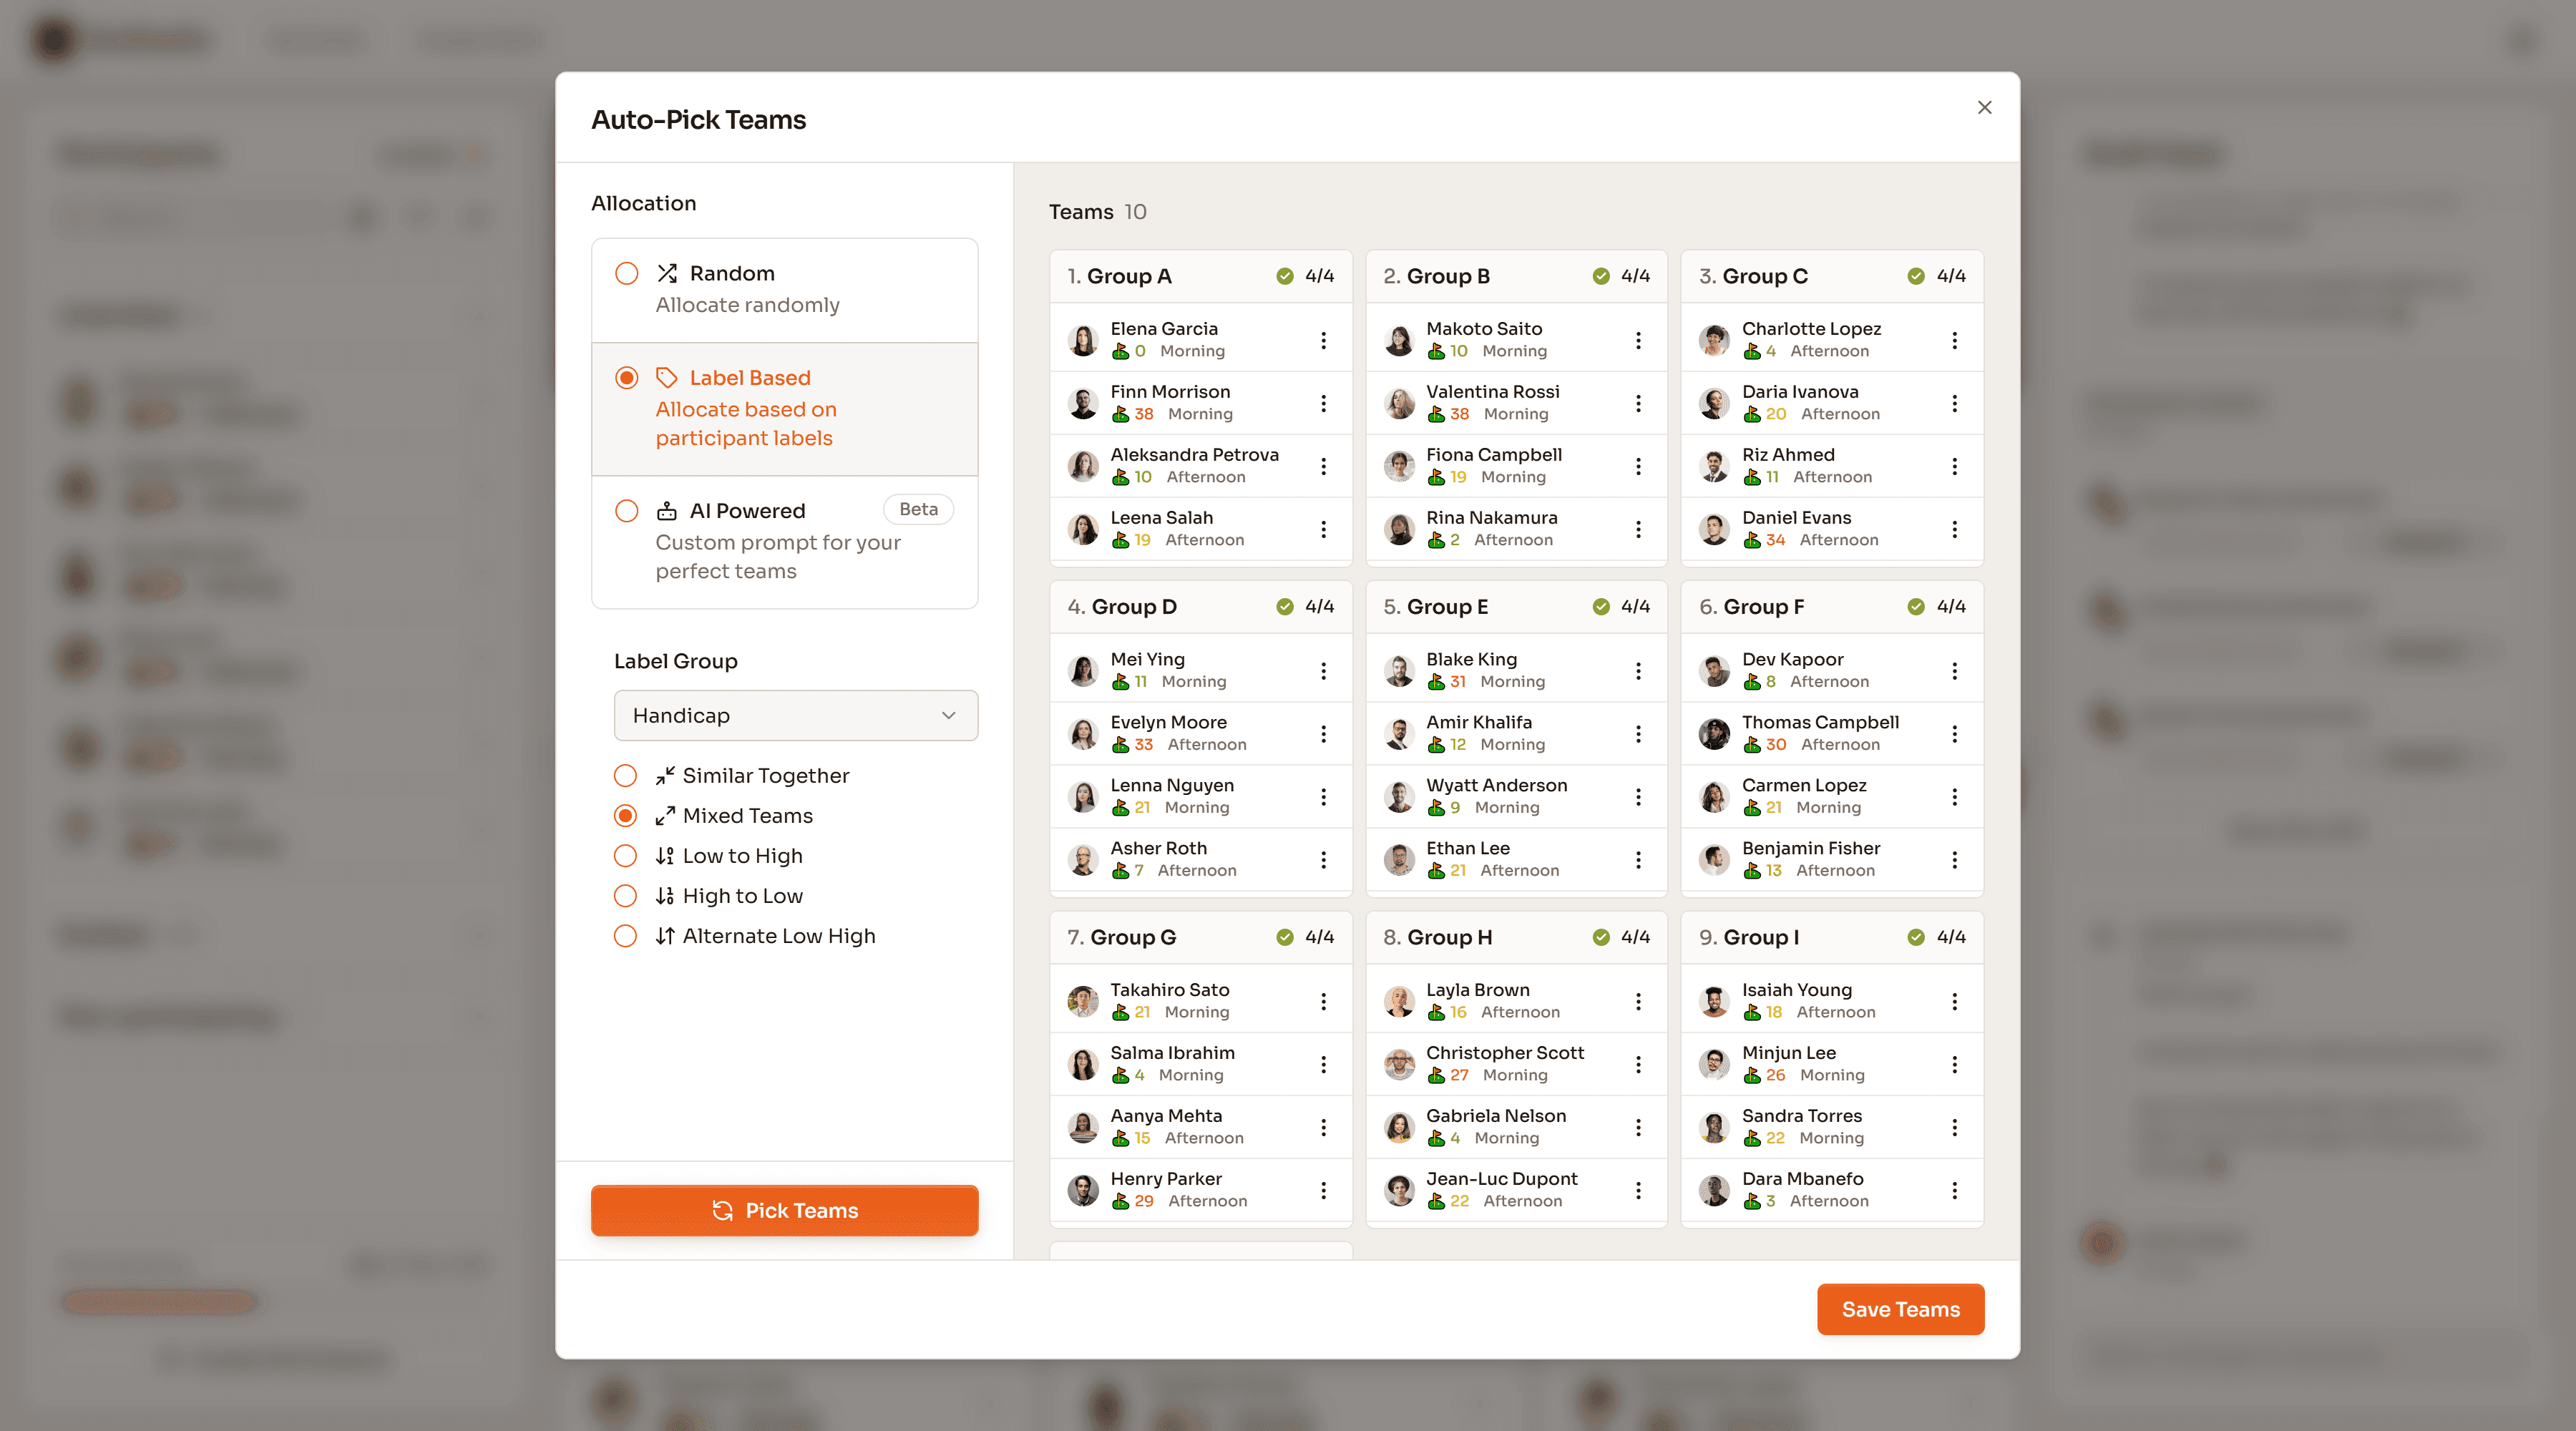The height and width of the screenshot is (1431, 2576).
Task: Open options menu for Valentina Rossi
Action: coord(1638,403)
